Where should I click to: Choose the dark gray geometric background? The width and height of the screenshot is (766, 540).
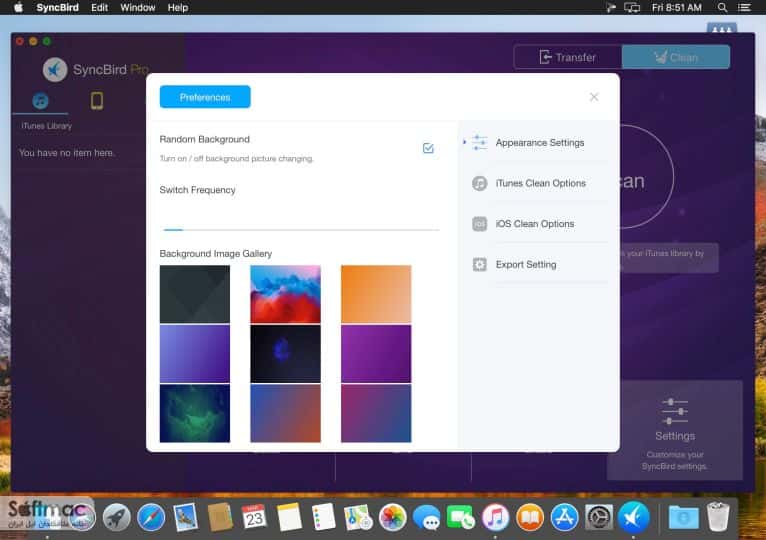click(194, 294)
